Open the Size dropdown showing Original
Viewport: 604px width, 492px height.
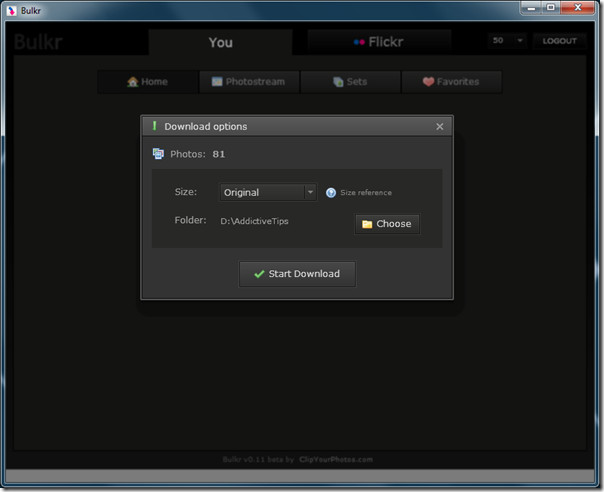click(268, 192)
